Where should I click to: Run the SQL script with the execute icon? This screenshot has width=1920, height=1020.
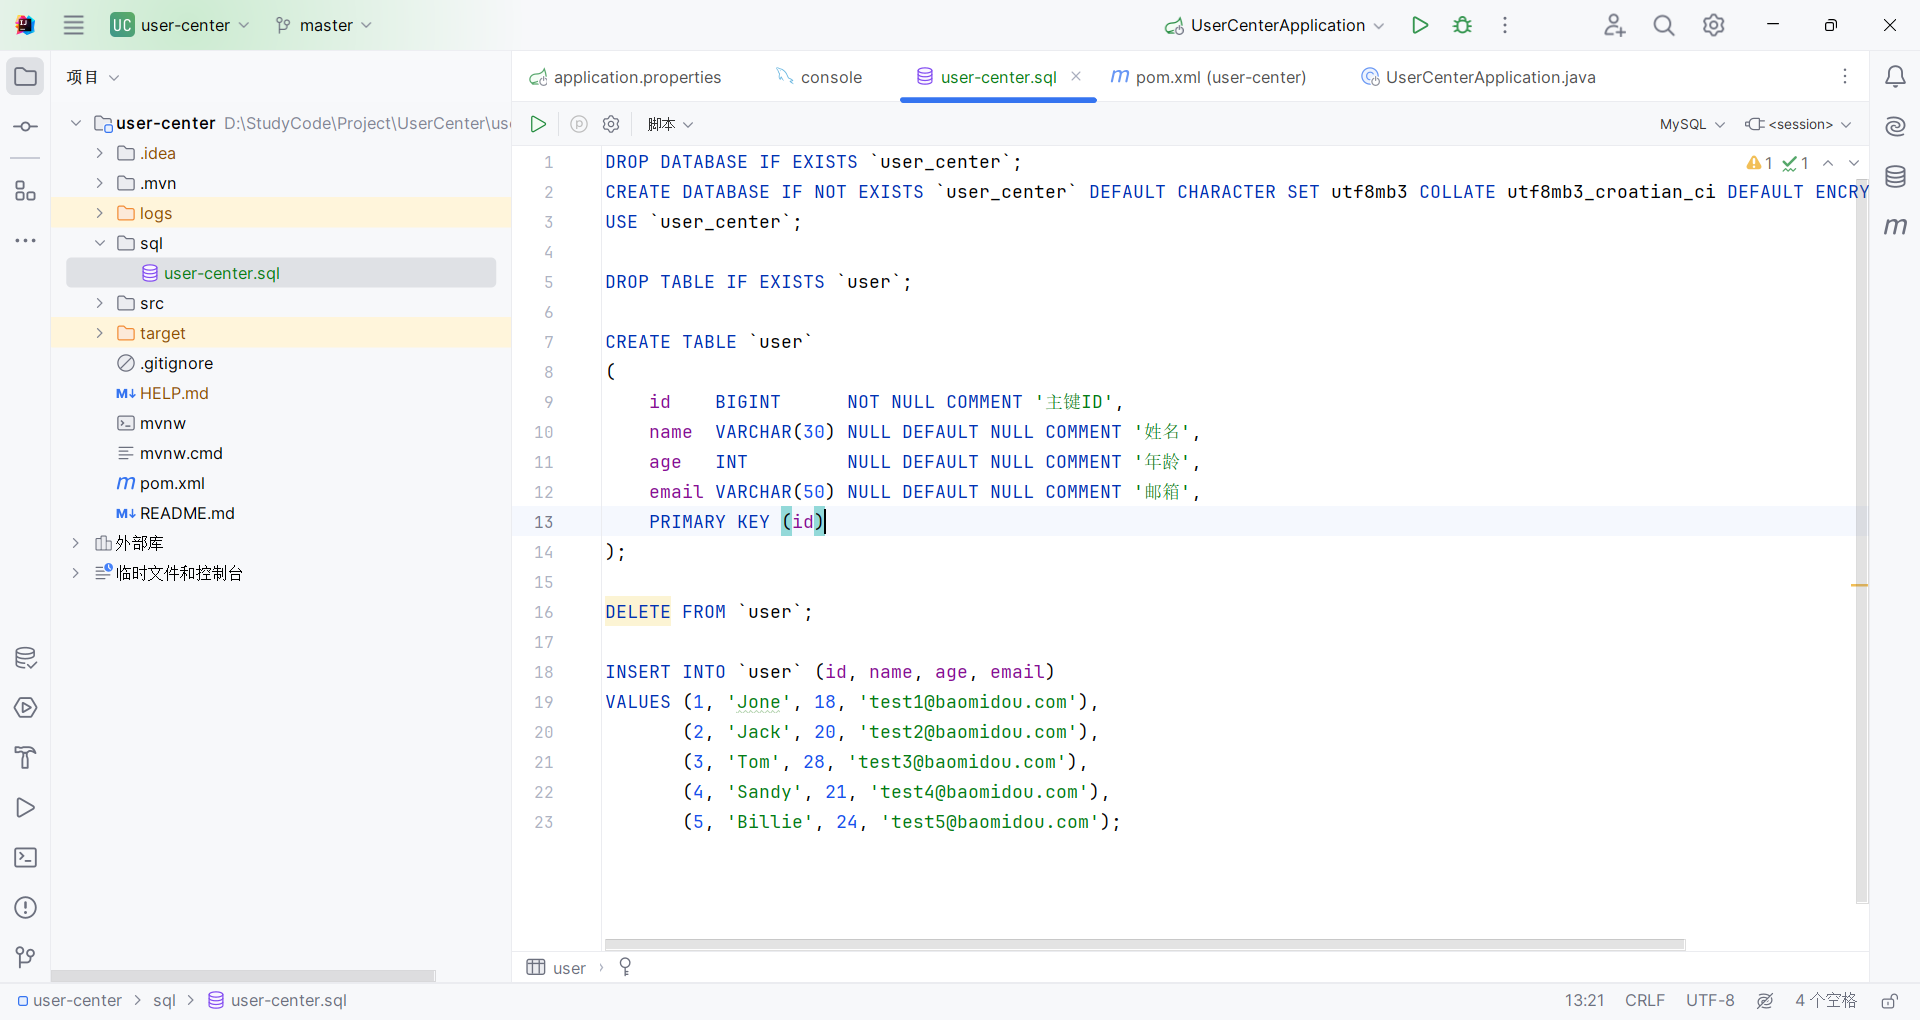coord(538,124)
